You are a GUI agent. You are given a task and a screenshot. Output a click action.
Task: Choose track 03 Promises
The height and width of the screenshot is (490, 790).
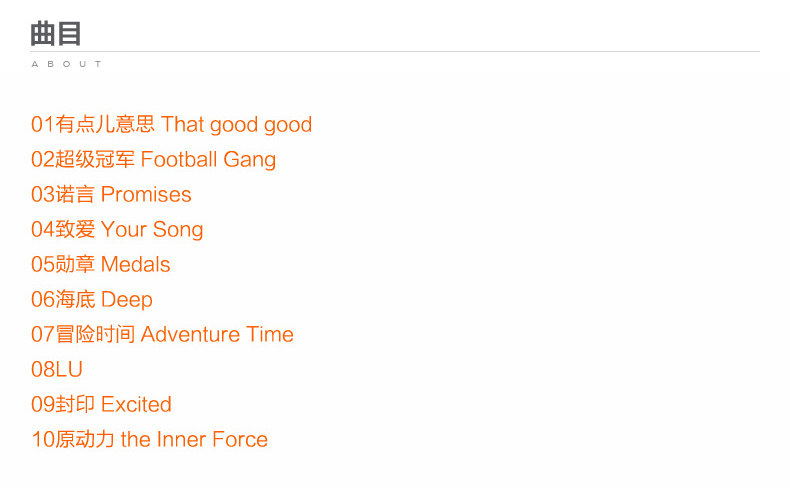[111, 194]
